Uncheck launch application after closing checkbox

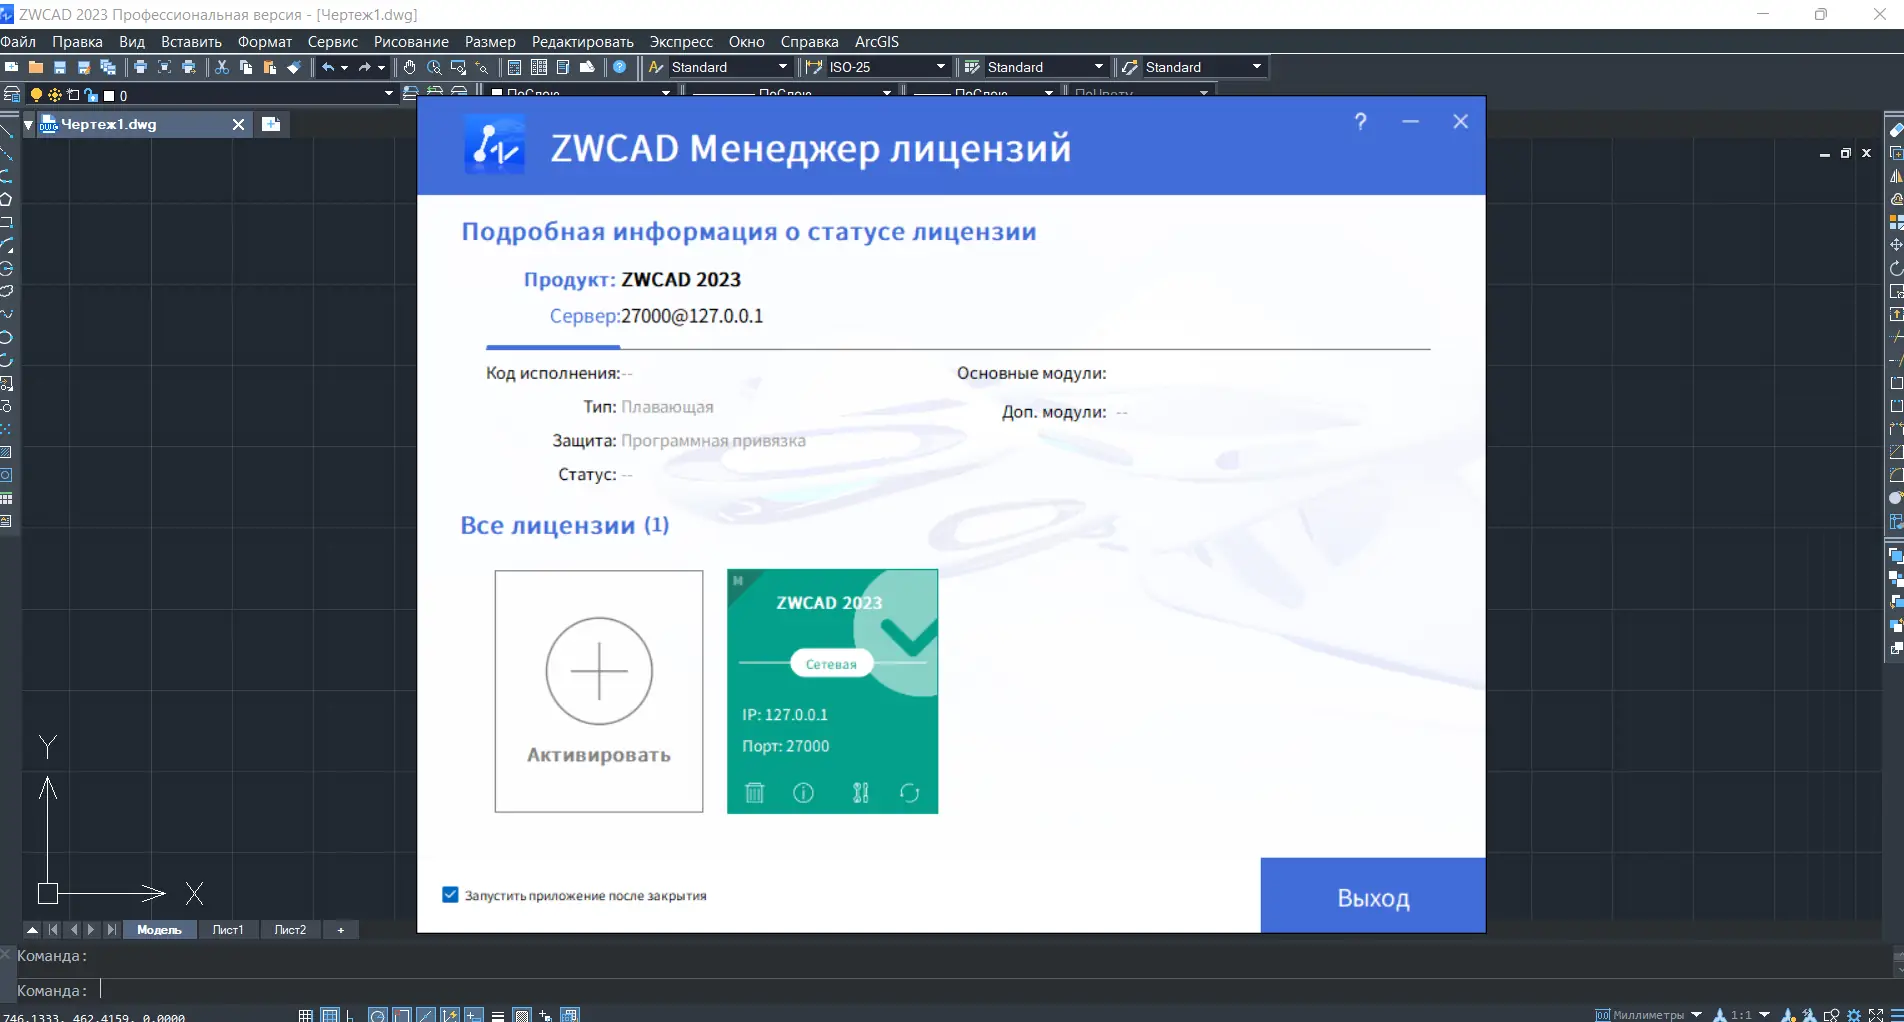click(450, 895)
